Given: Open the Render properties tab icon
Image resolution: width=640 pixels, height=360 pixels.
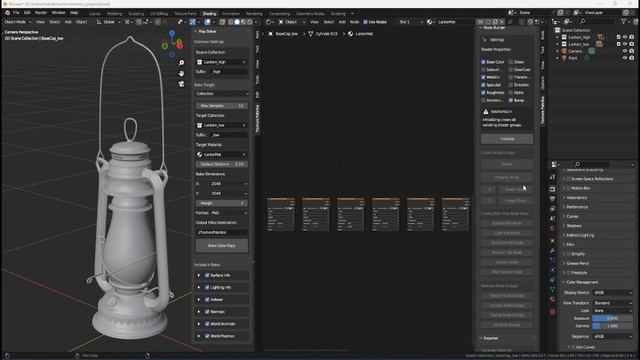Looking at the screenshot, I should coord(553,189).
